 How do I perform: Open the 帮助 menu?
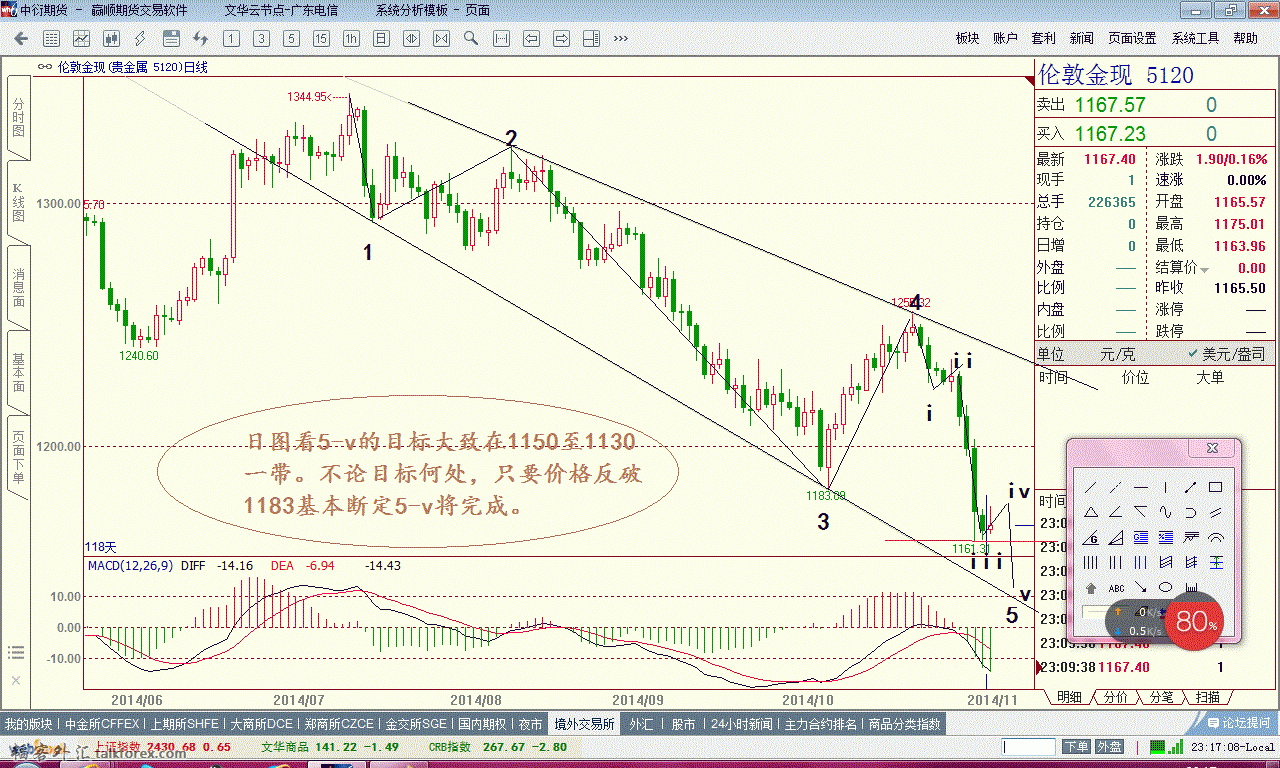tap(1245, 38)
